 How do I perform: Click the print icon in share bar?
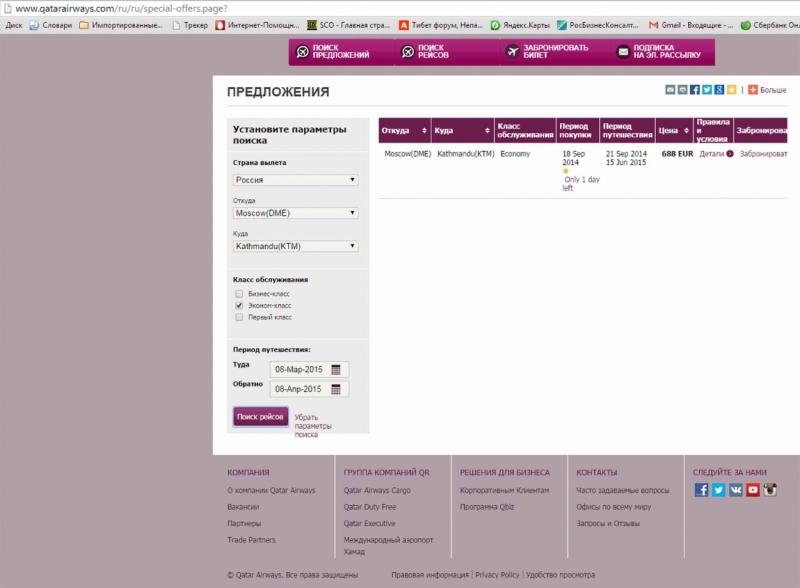point(682,90)
